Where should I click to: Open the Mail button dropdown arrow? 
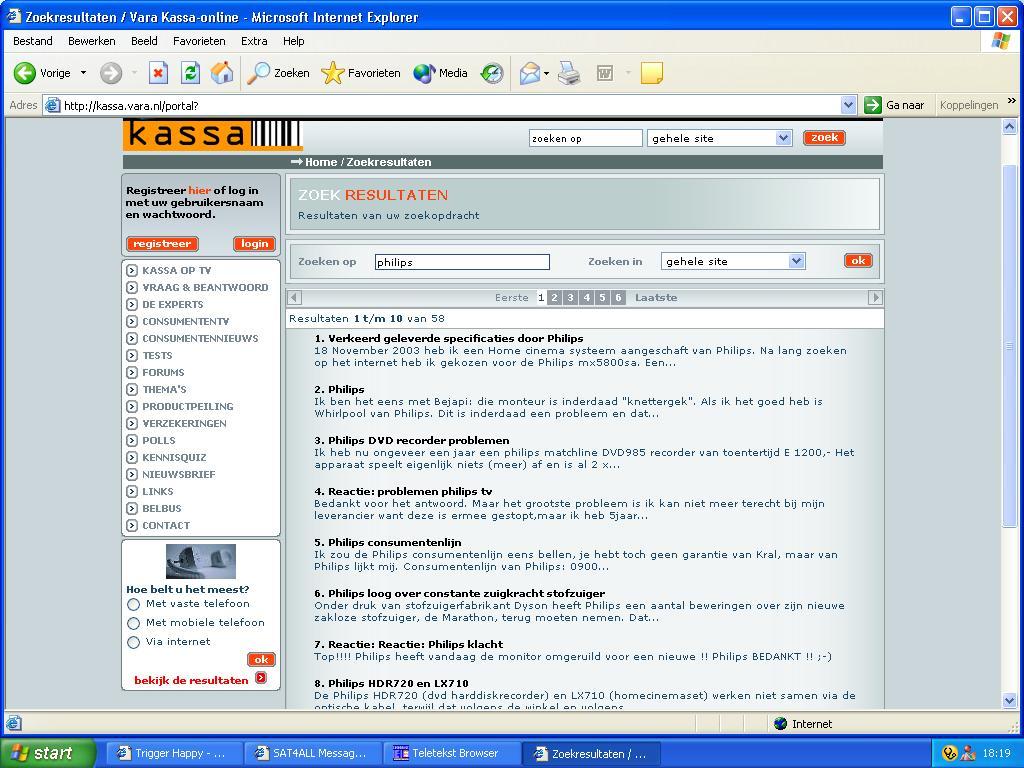pyautogui.click(x=547, y=73)
